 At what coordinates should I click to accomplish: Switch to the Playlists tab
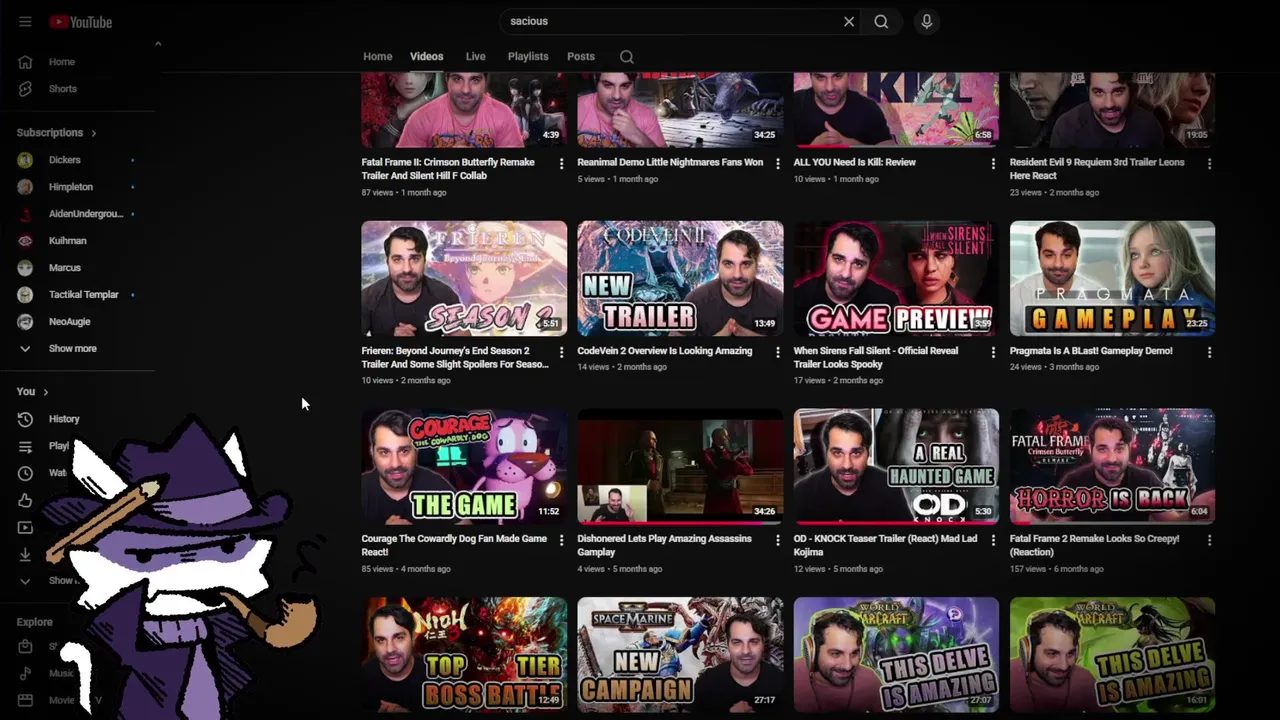pos(528,57)
